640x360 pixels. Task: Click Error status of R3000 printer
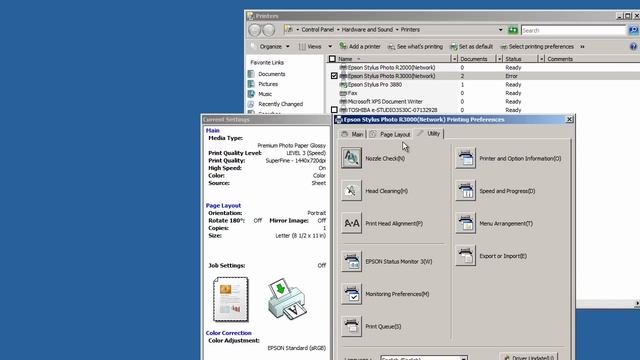(511, 76)
